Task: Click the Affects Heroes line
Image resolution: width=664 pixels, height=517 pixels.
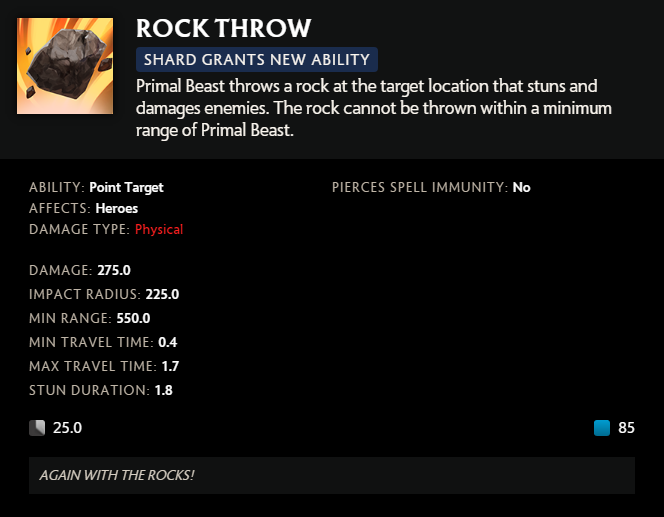Action: click(x=83, y=208)
